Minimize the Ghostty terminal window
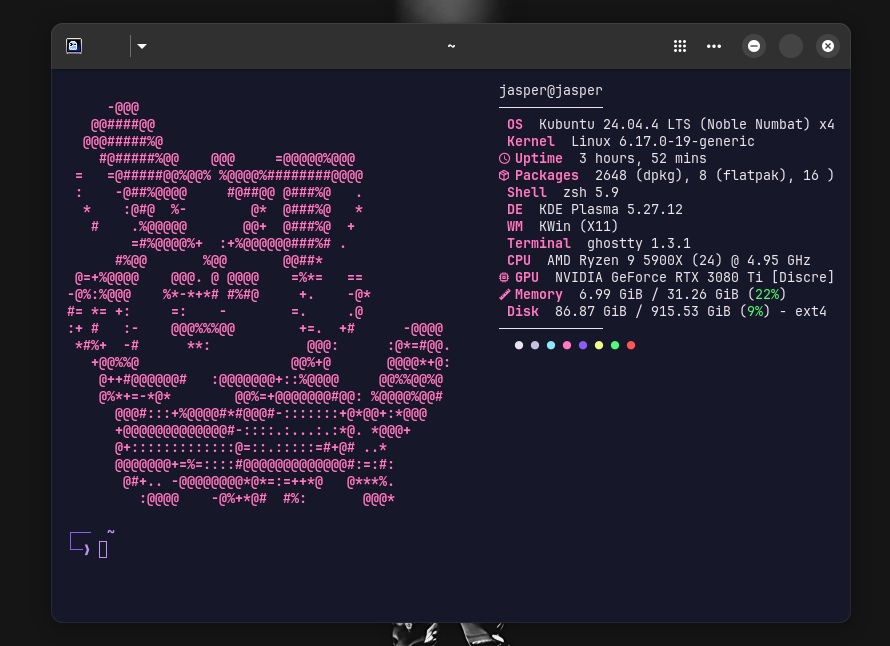The height and width of the screenshot is (646, 890). [754, 46]
